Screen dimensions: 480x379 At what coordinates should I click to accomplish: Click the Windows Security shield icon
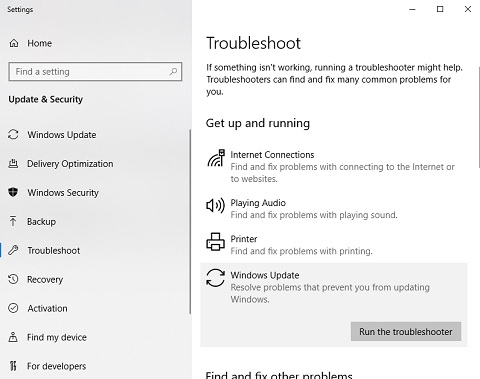click(x=13, y=192)
